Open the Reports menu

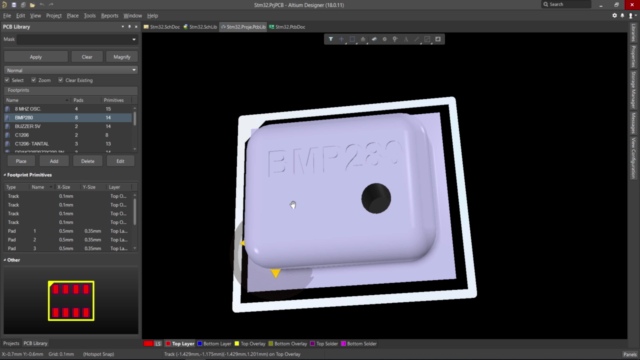click(x=109, y=16)
